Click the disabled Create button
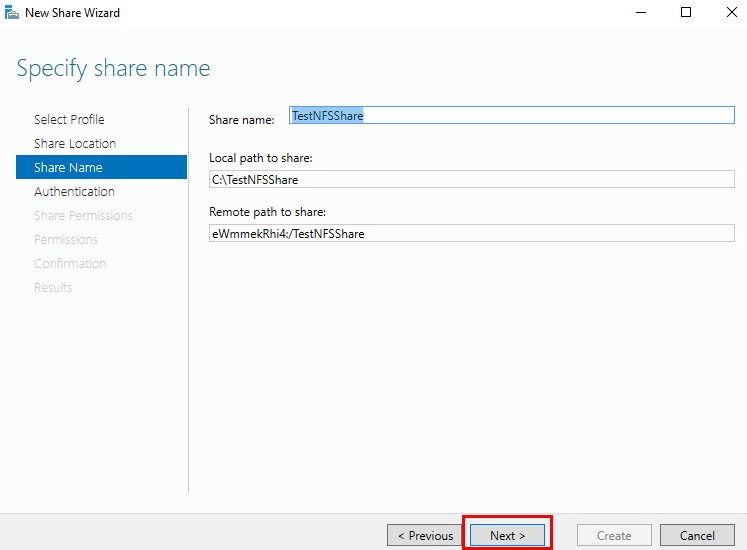 [614, 535]
